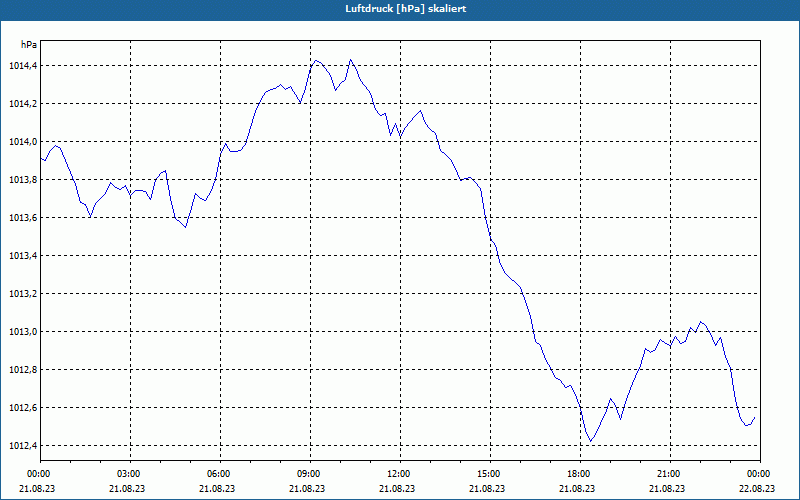800x500 pixels.
Task: Select the 1013,6 axis value
Action: [x=23, y=218]
